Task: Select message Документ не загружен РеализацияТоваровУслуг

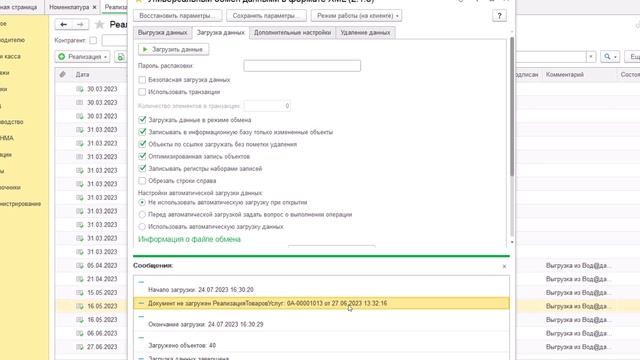Action: pyautogui.click(x=321, y=303)
